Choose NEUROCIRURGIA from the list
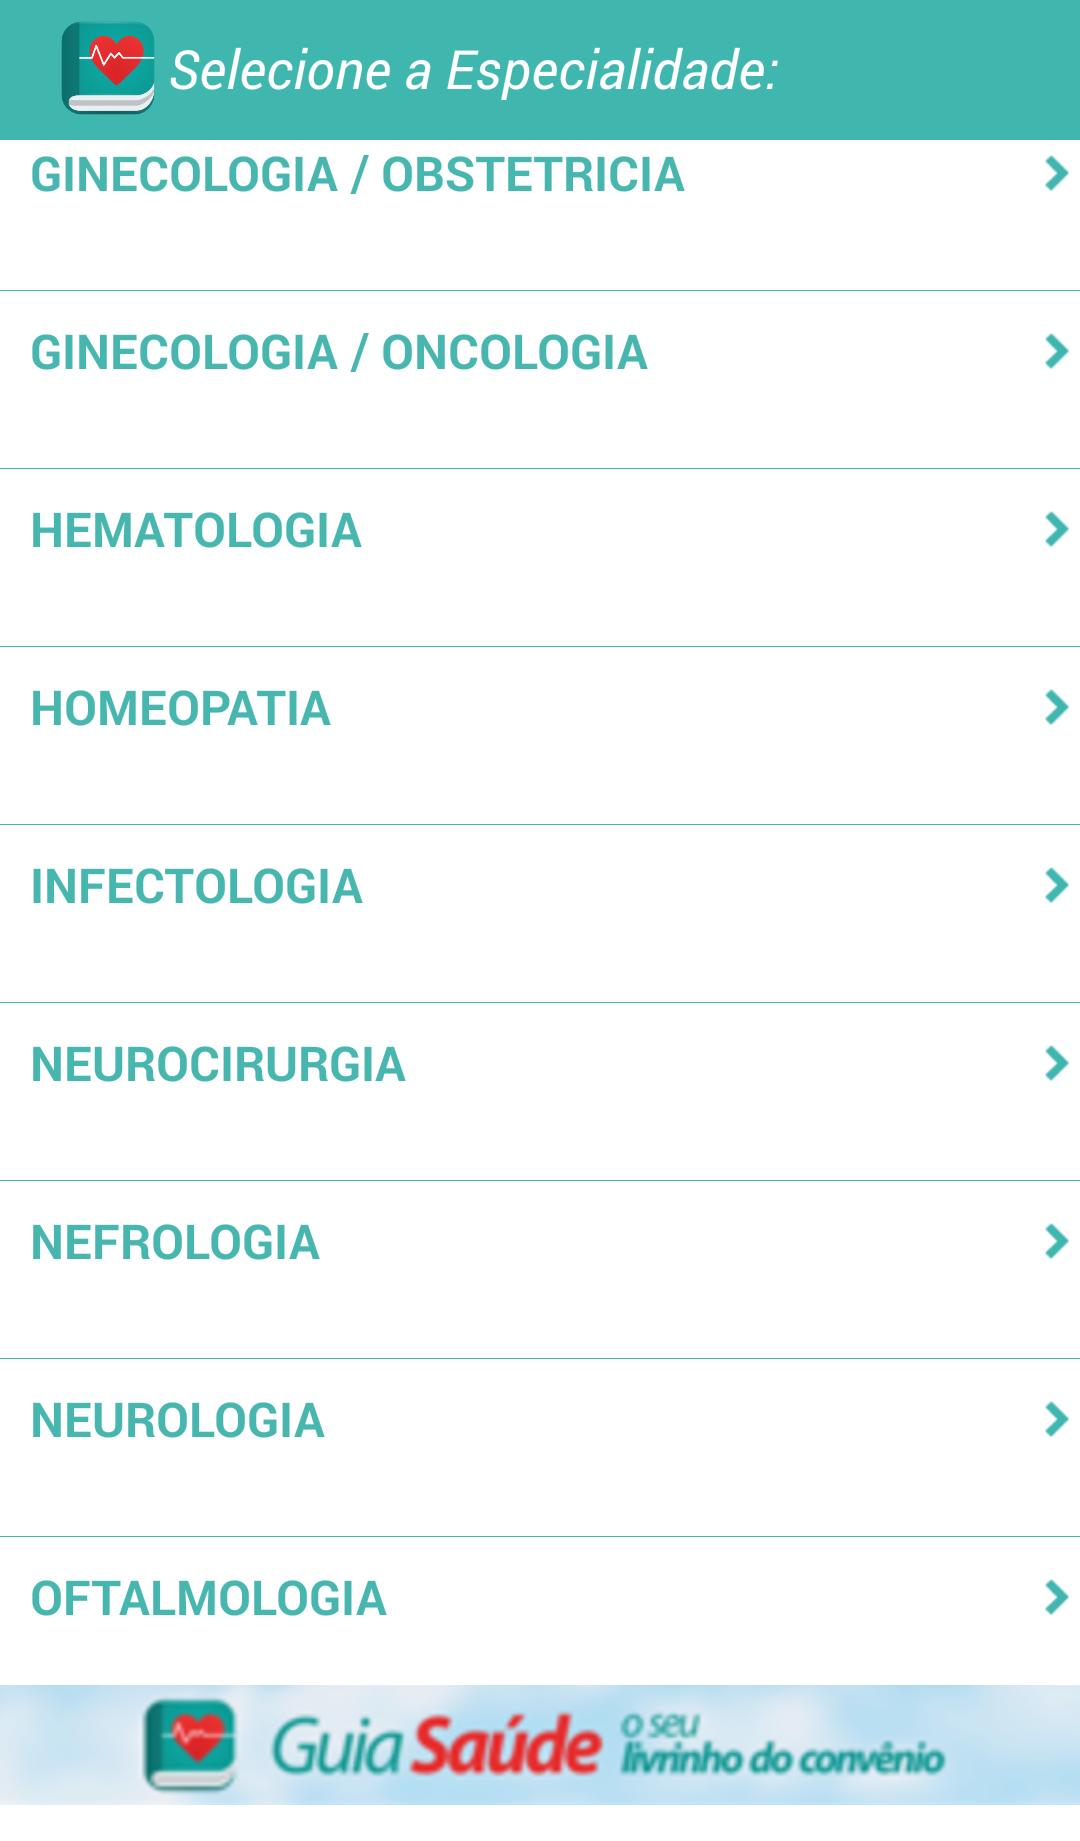 pyautogui.click(x=218, y=1066)
